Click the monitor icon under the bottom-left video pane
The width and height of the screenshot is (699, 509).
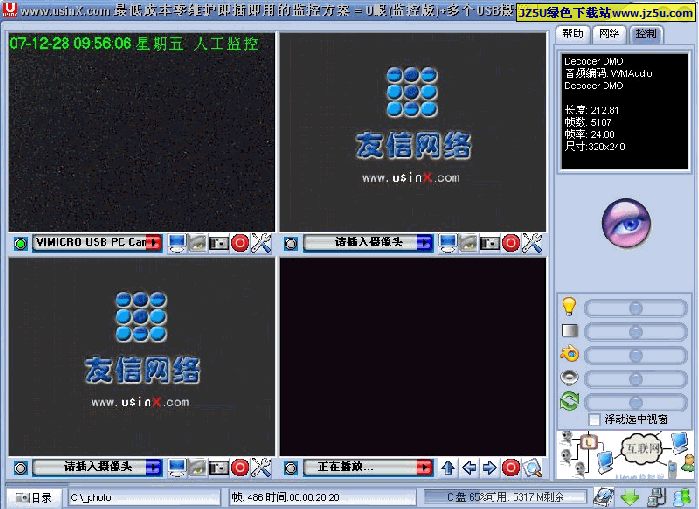tap(177, 468)
